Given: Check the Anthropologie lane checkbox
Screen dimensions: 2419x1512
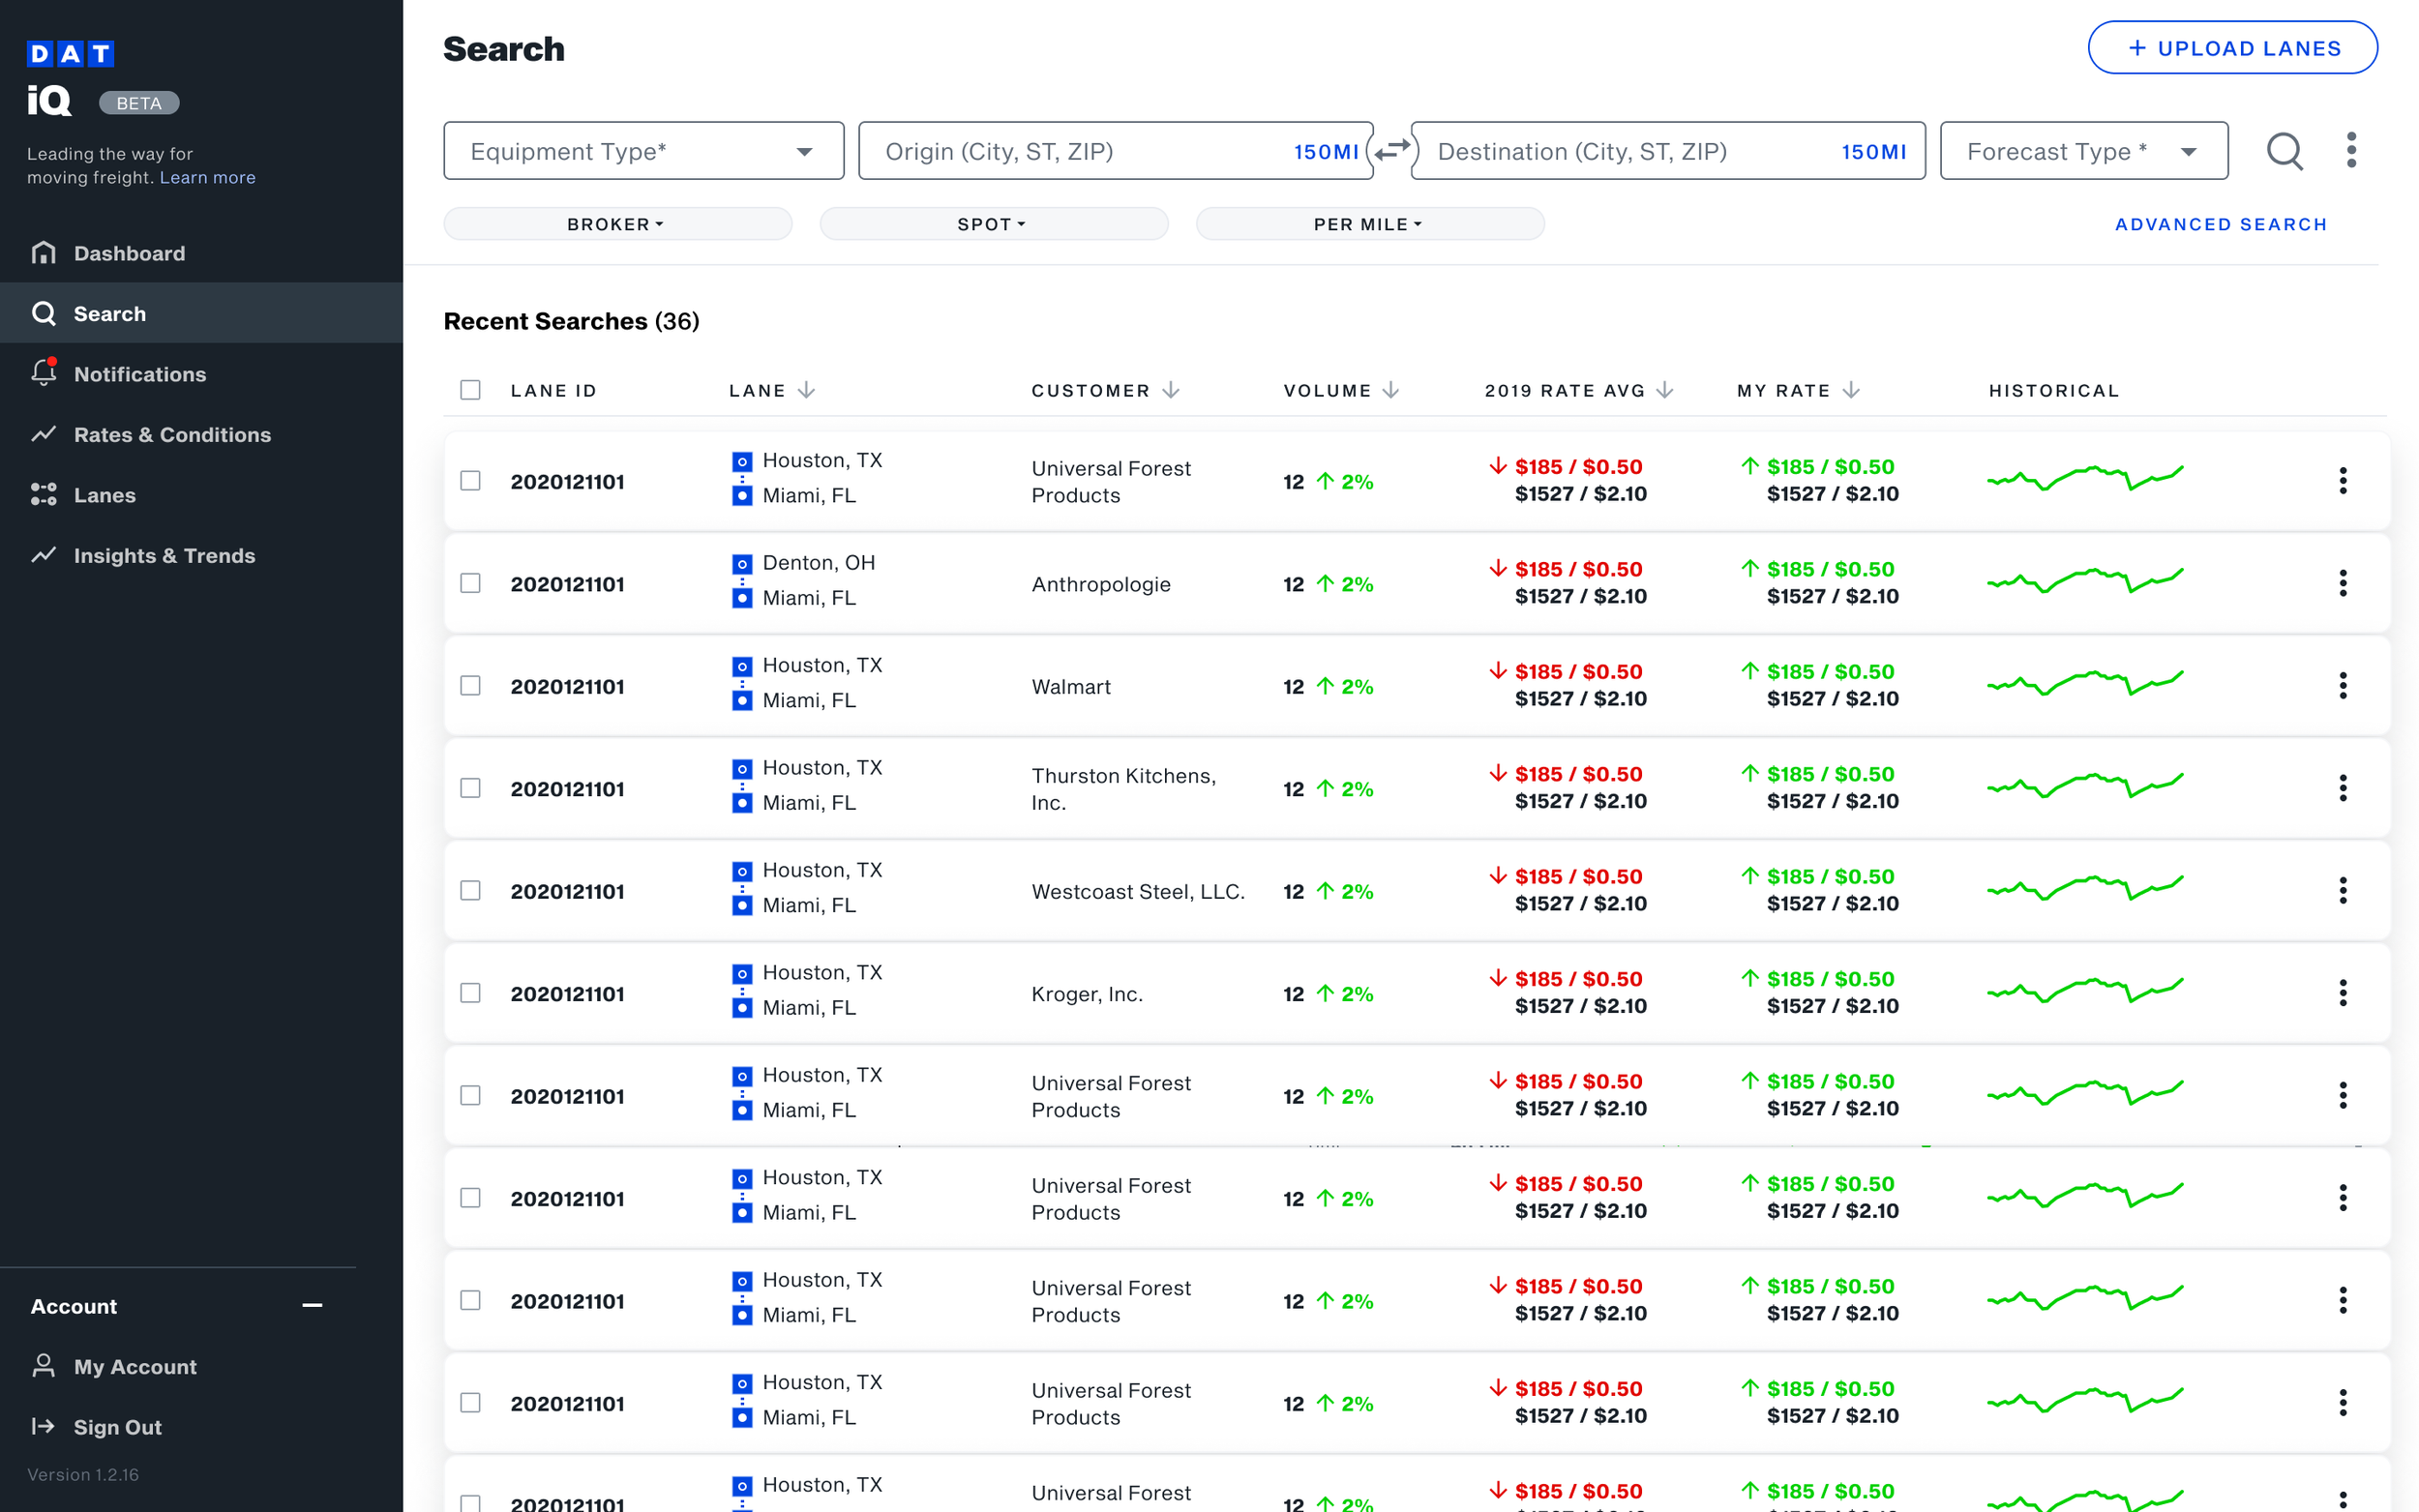Looking at the screenshot, I should pos(471,583).
